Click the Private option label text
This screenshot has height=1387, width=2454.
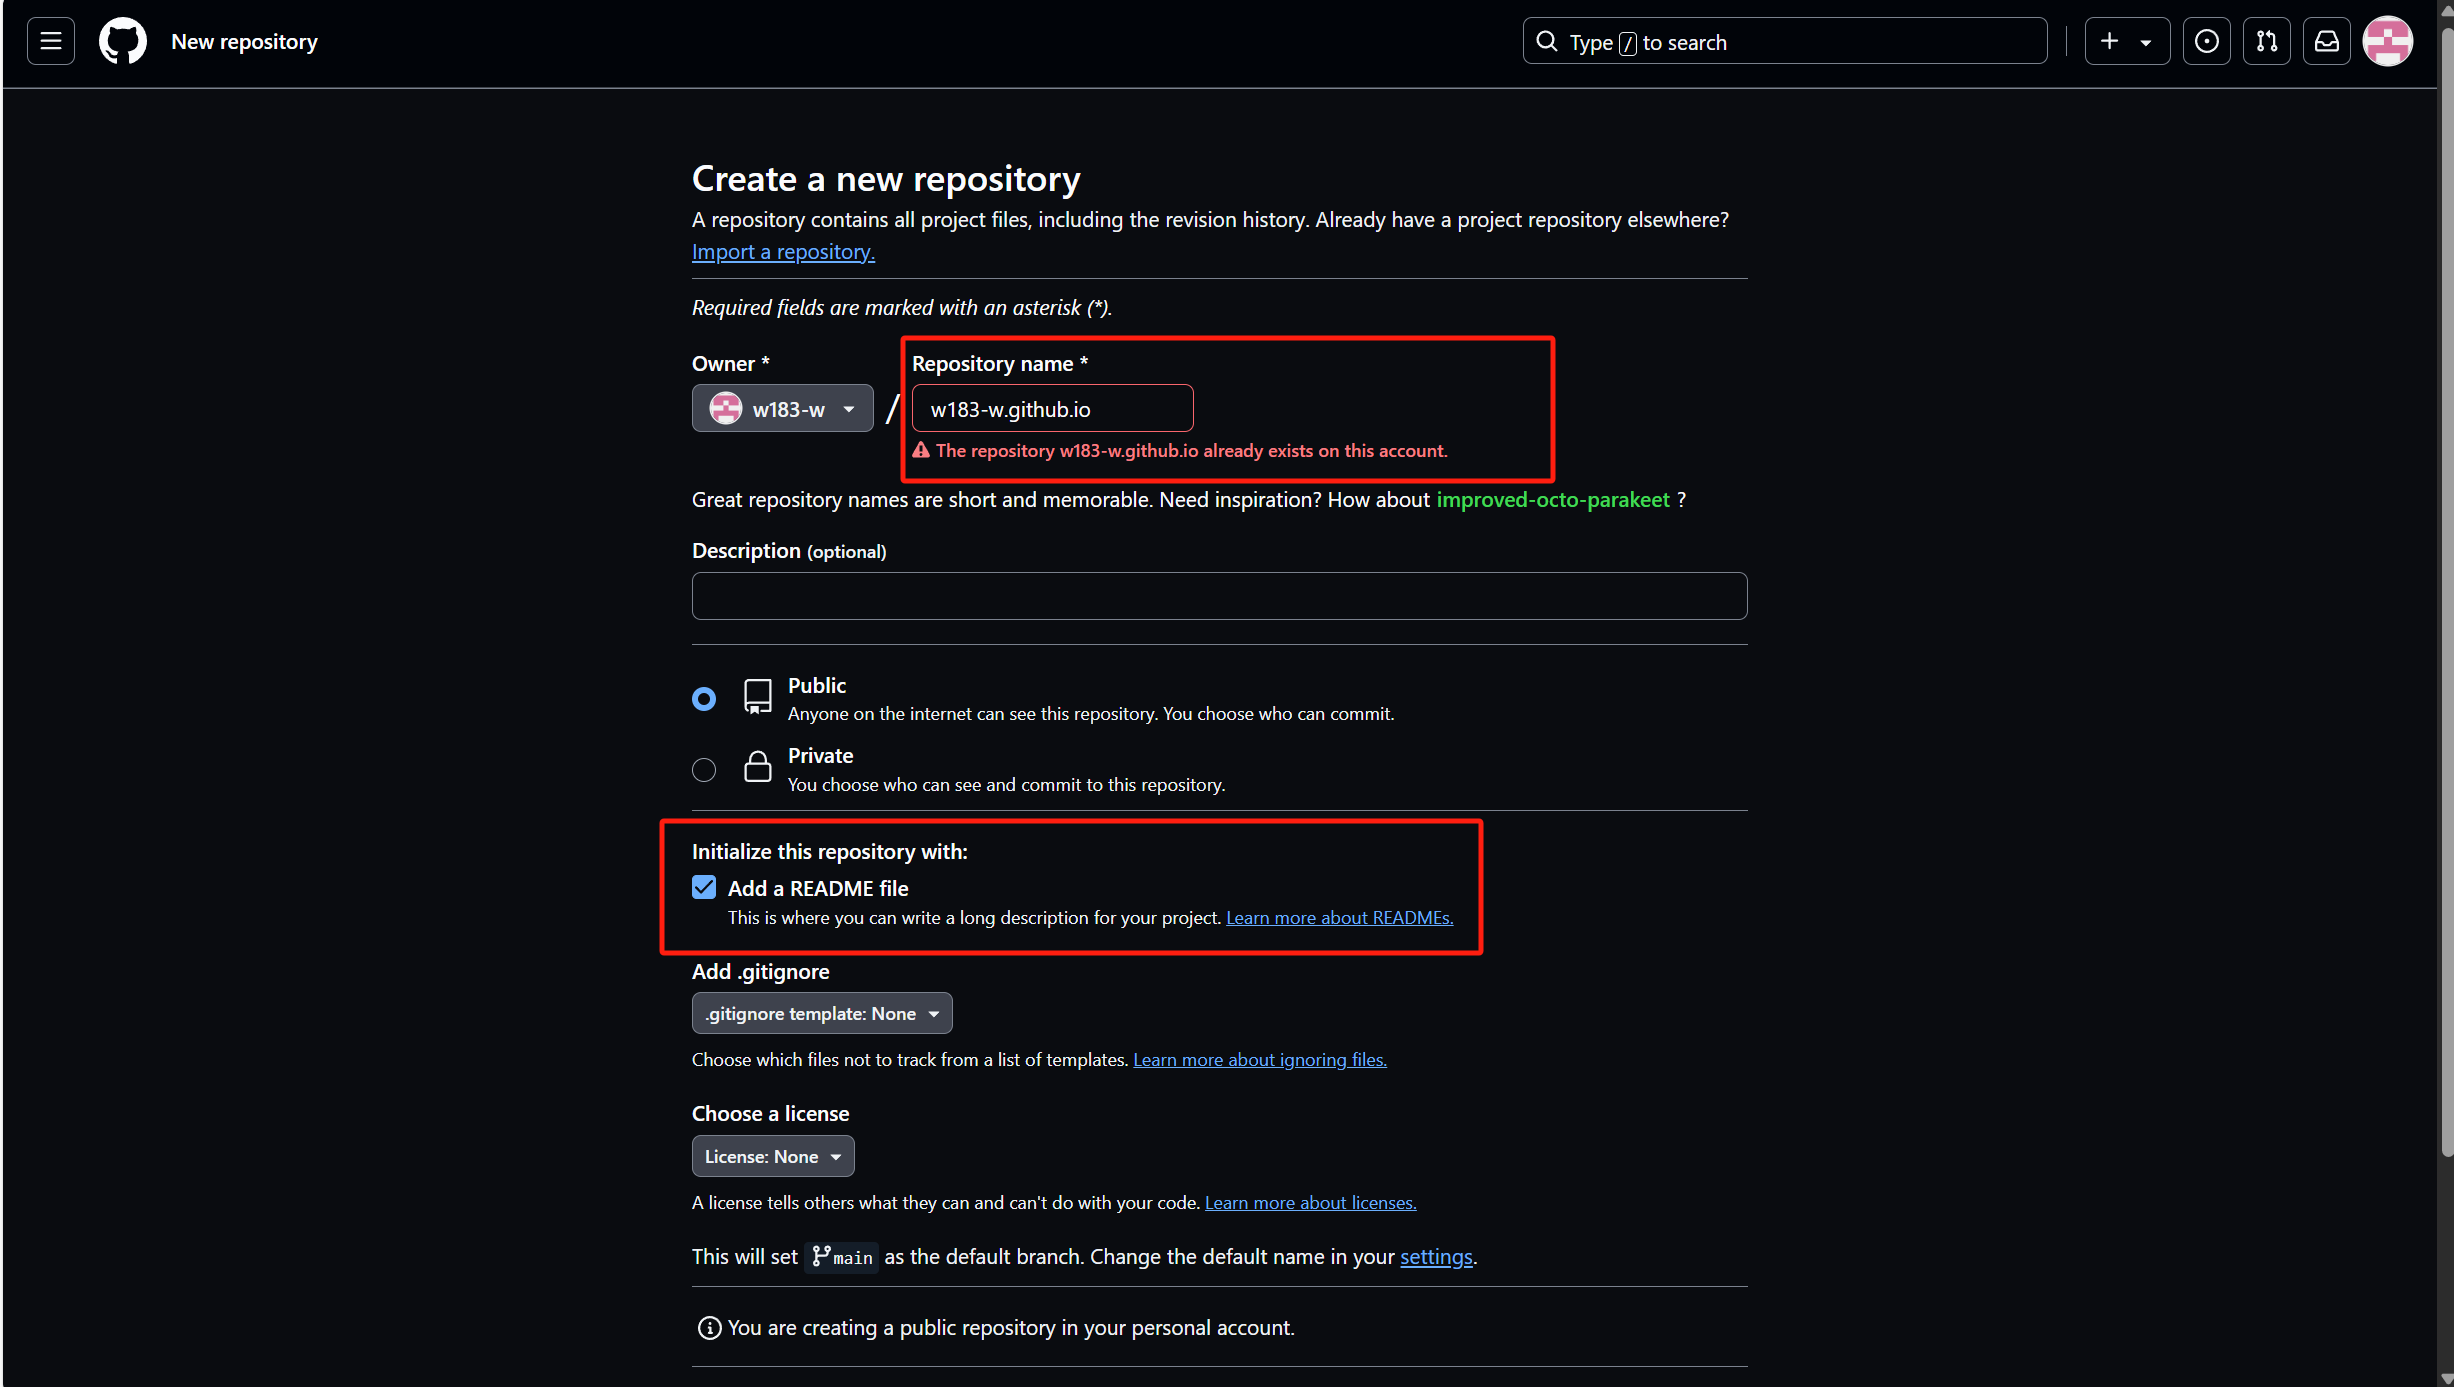[x=820, y=755]
